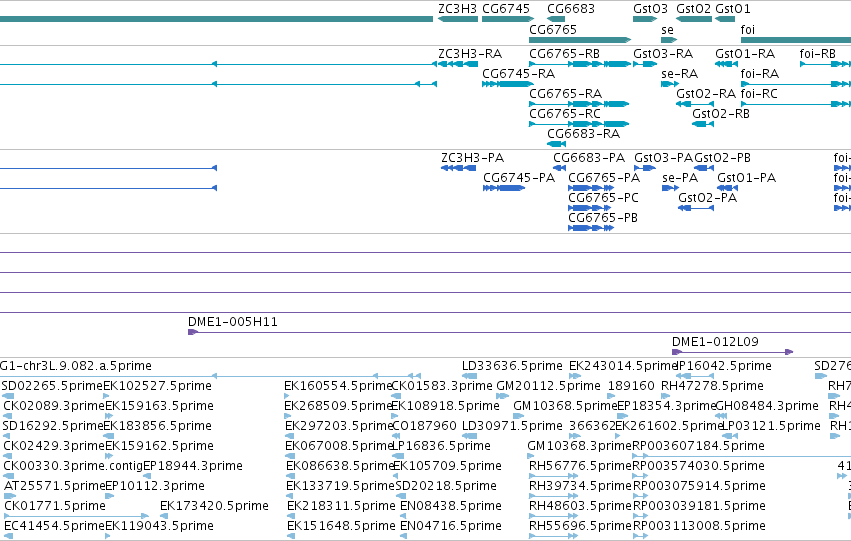Select the EK268509.5prime EST label
This screenshot has width=851, height=541.
tap(338, 406)
